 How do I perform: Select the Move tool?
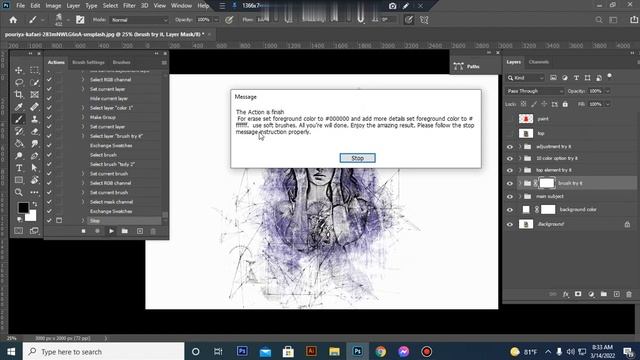coord(19,71)
